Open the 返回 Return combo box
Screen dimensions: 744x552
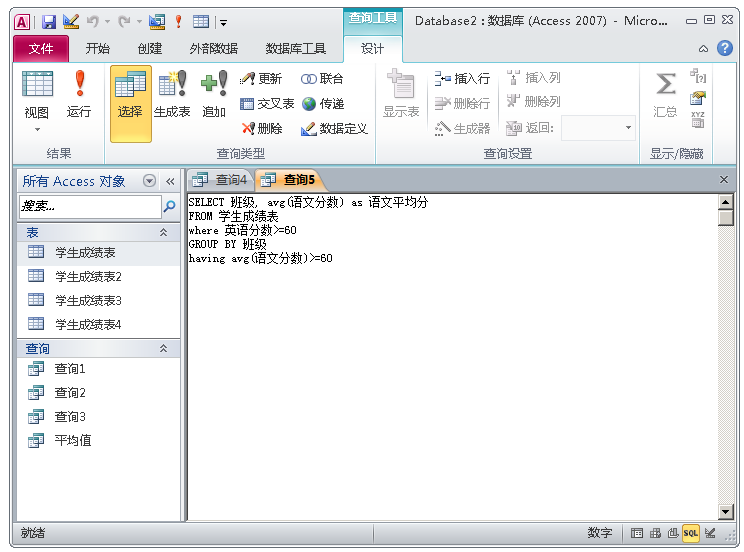point(598,128)
